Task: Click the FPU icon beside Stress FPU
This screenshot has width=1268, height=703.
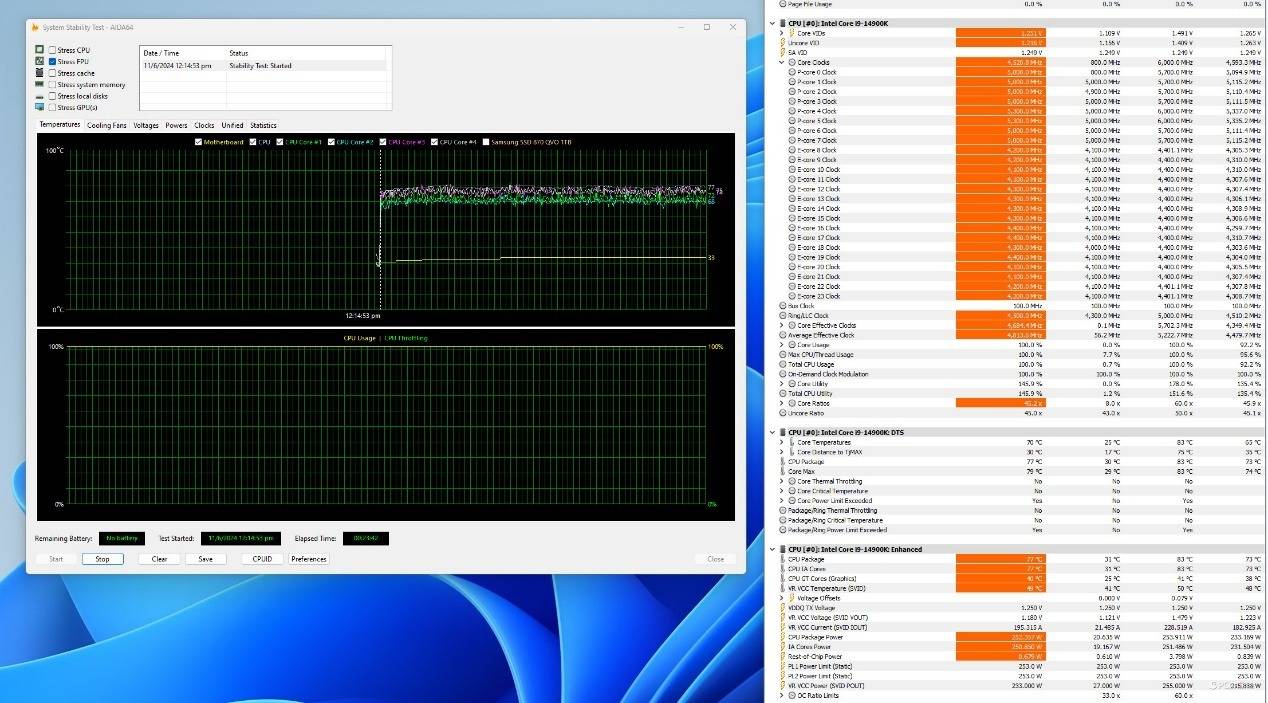Action: (x=40, y=61)
